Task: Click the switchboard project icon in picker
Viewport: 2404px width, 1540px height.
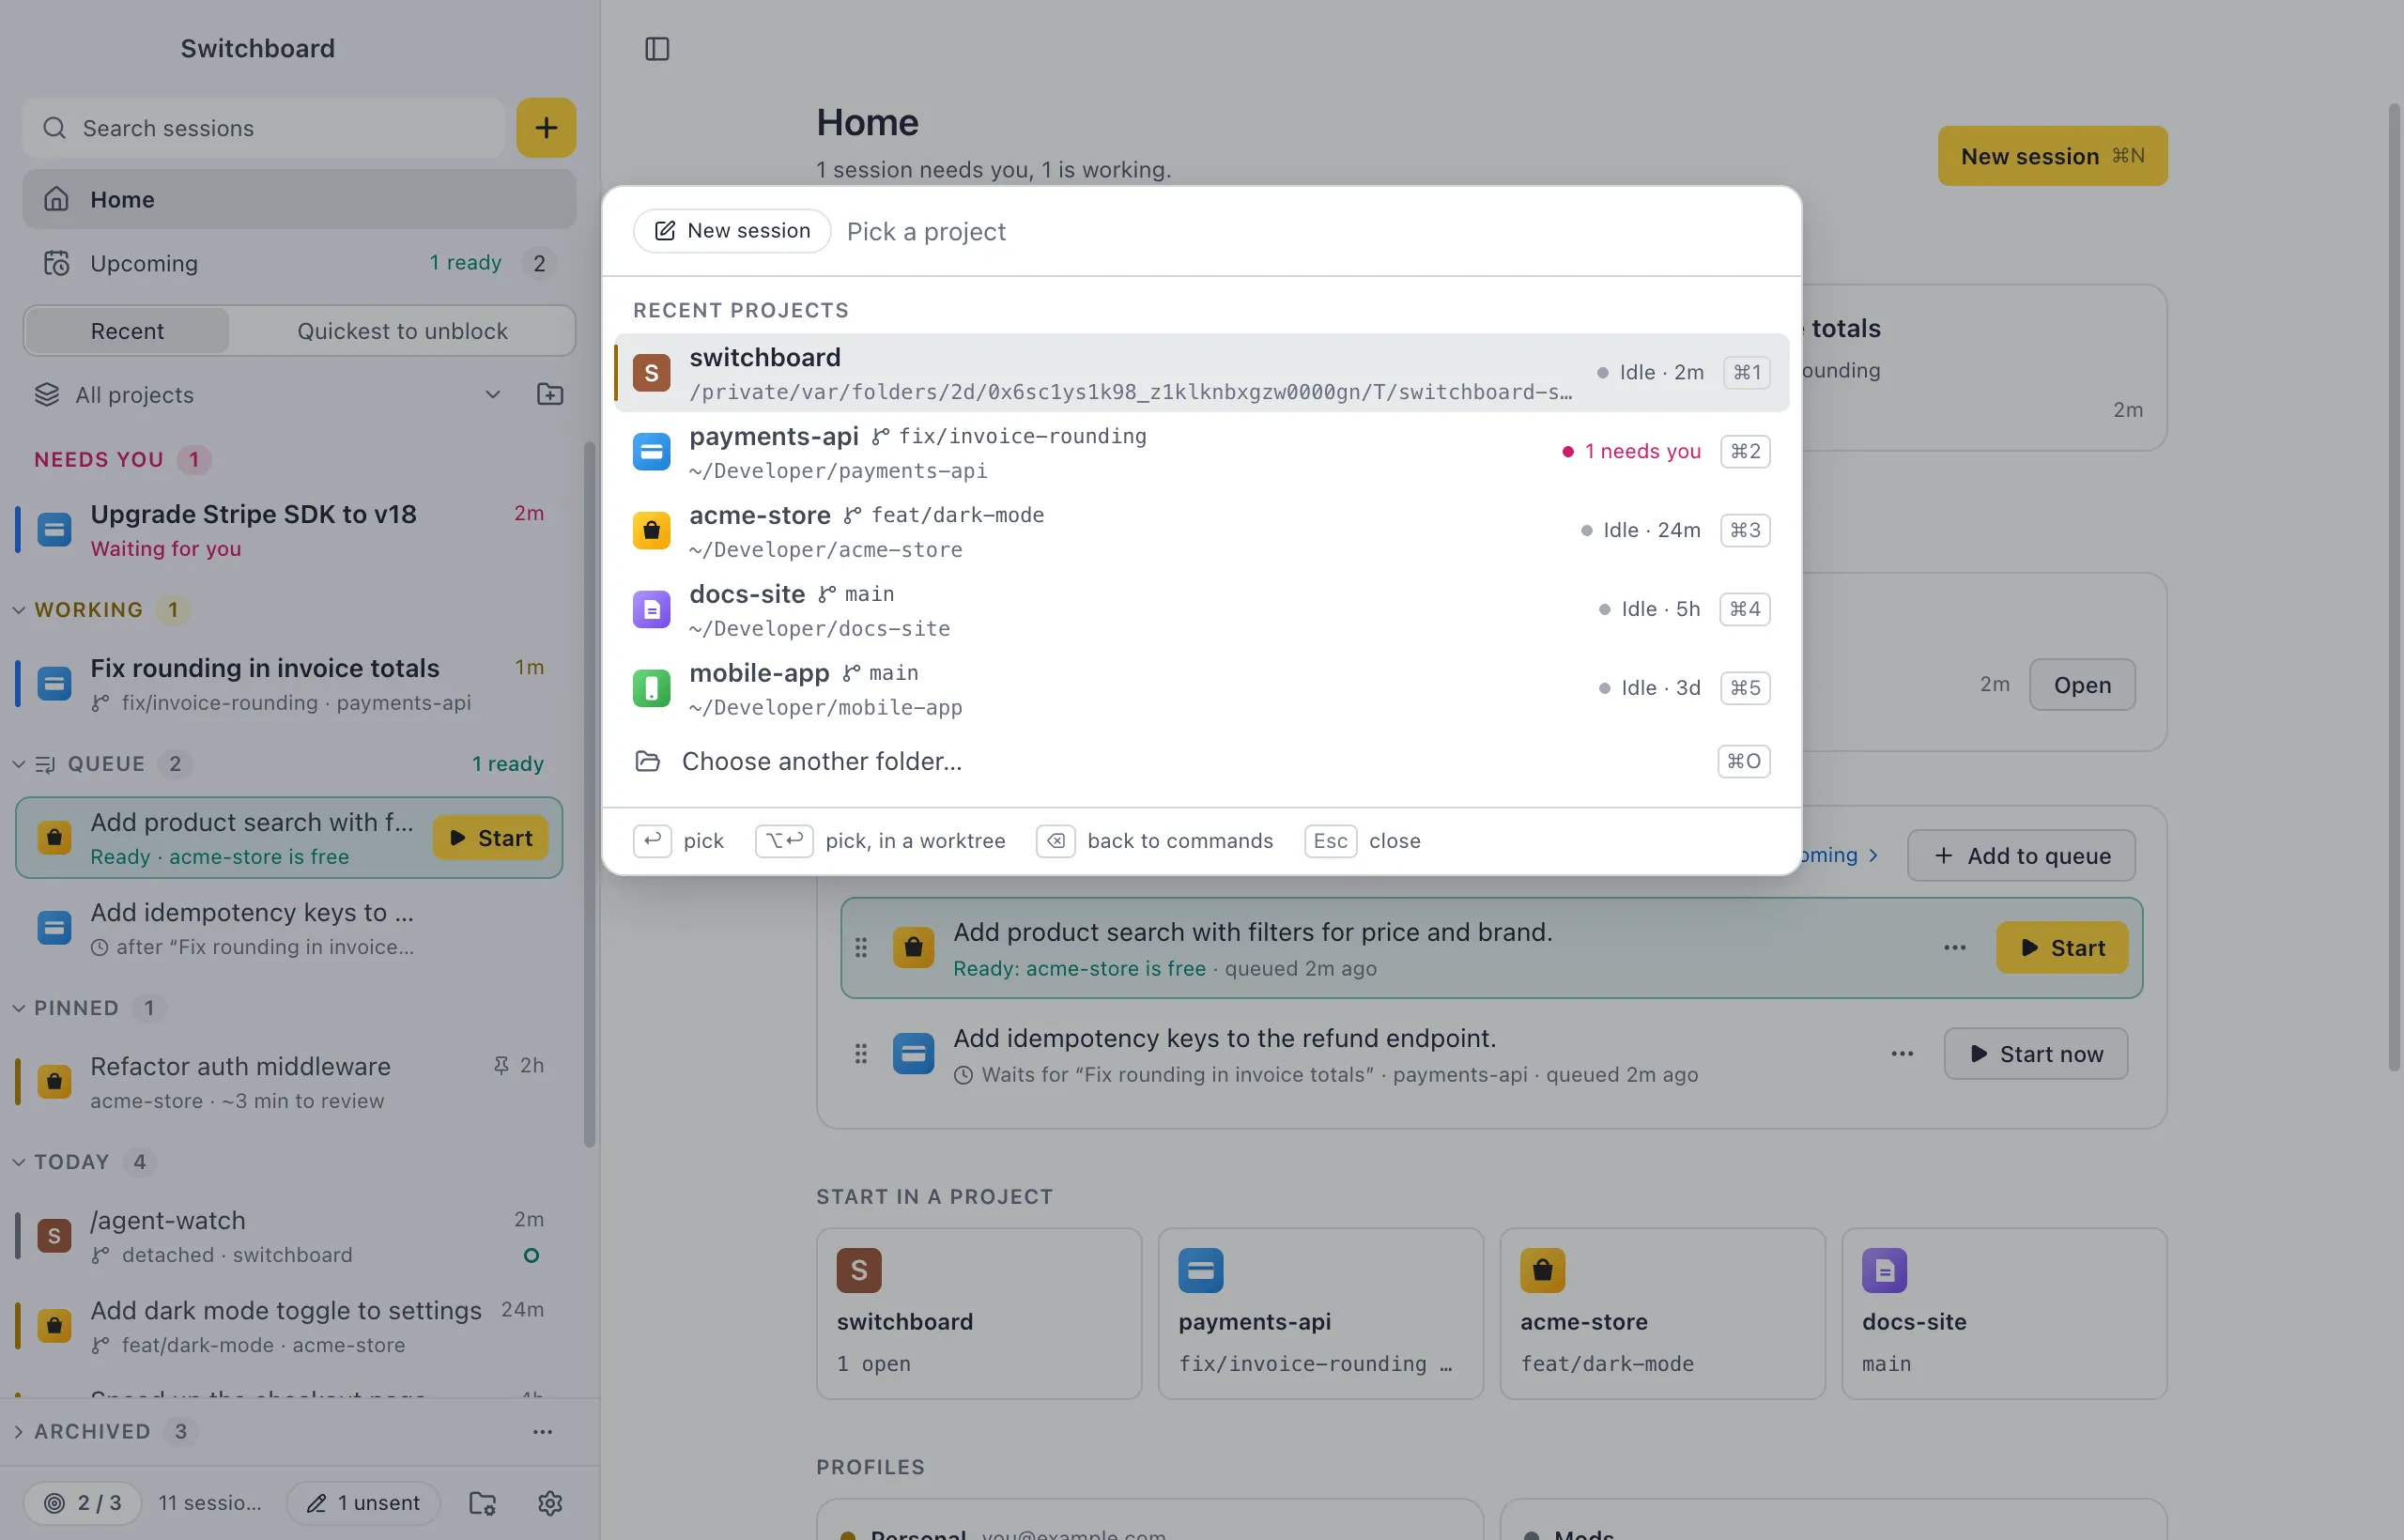Action: coord(652,373)
